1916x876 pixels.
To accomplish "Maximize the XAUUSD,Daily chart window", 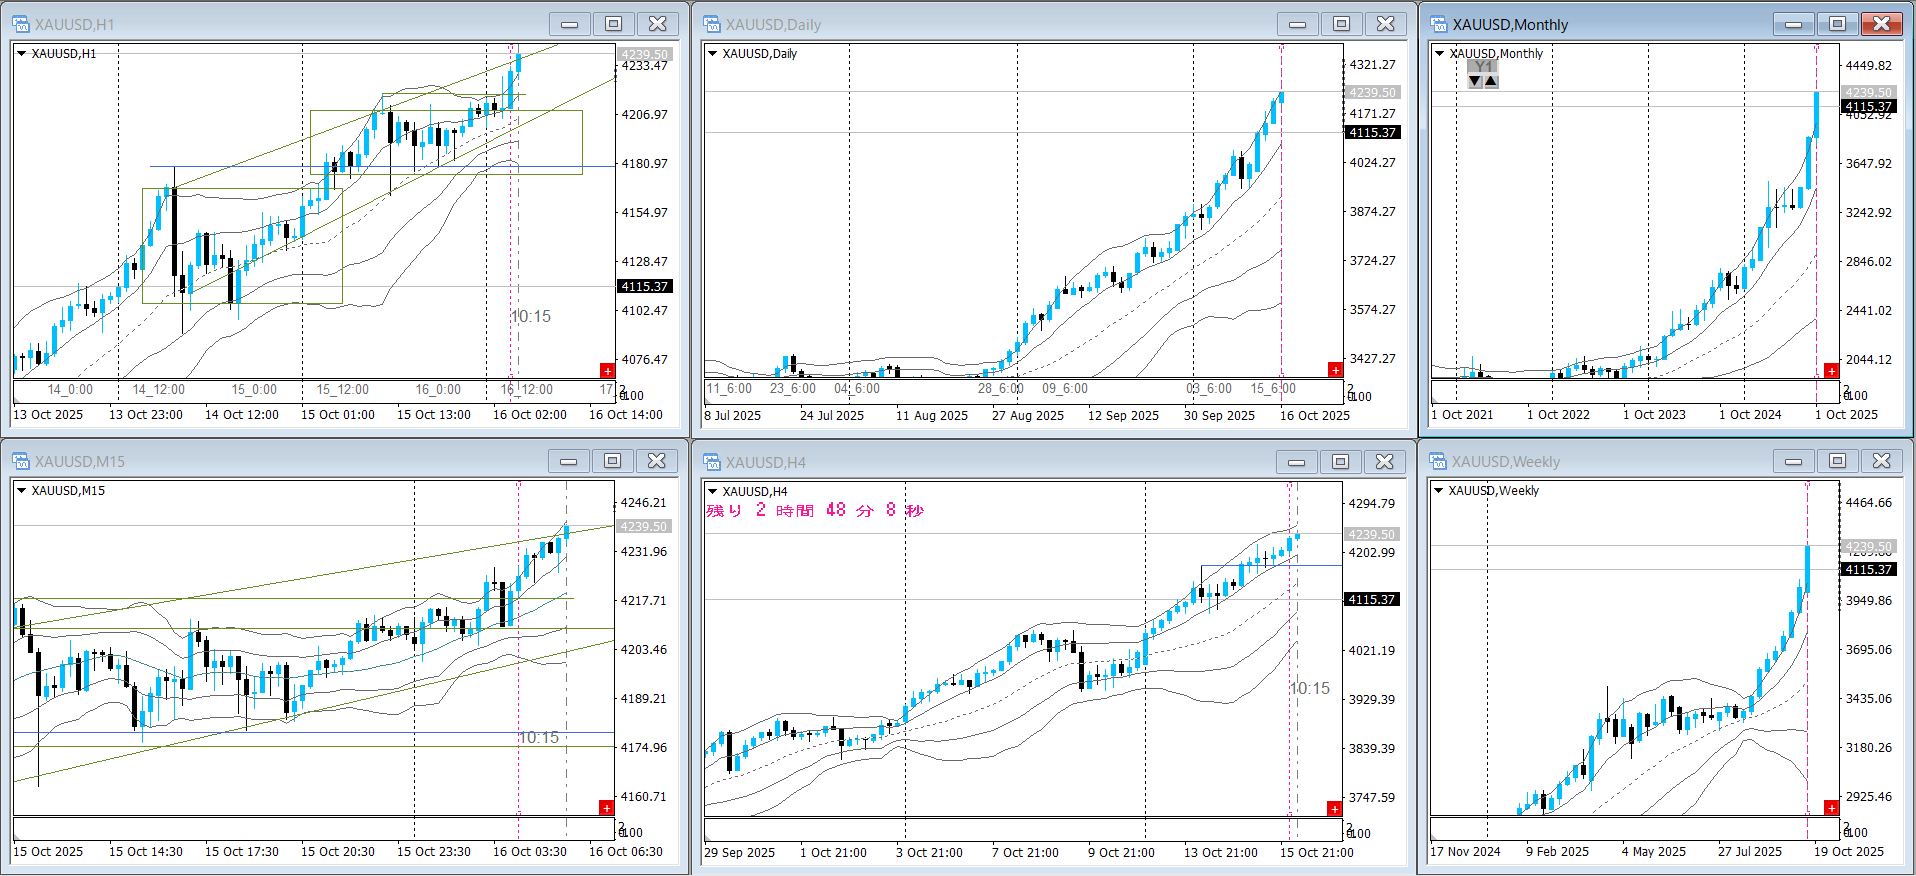I will (x=1341, y=24).
